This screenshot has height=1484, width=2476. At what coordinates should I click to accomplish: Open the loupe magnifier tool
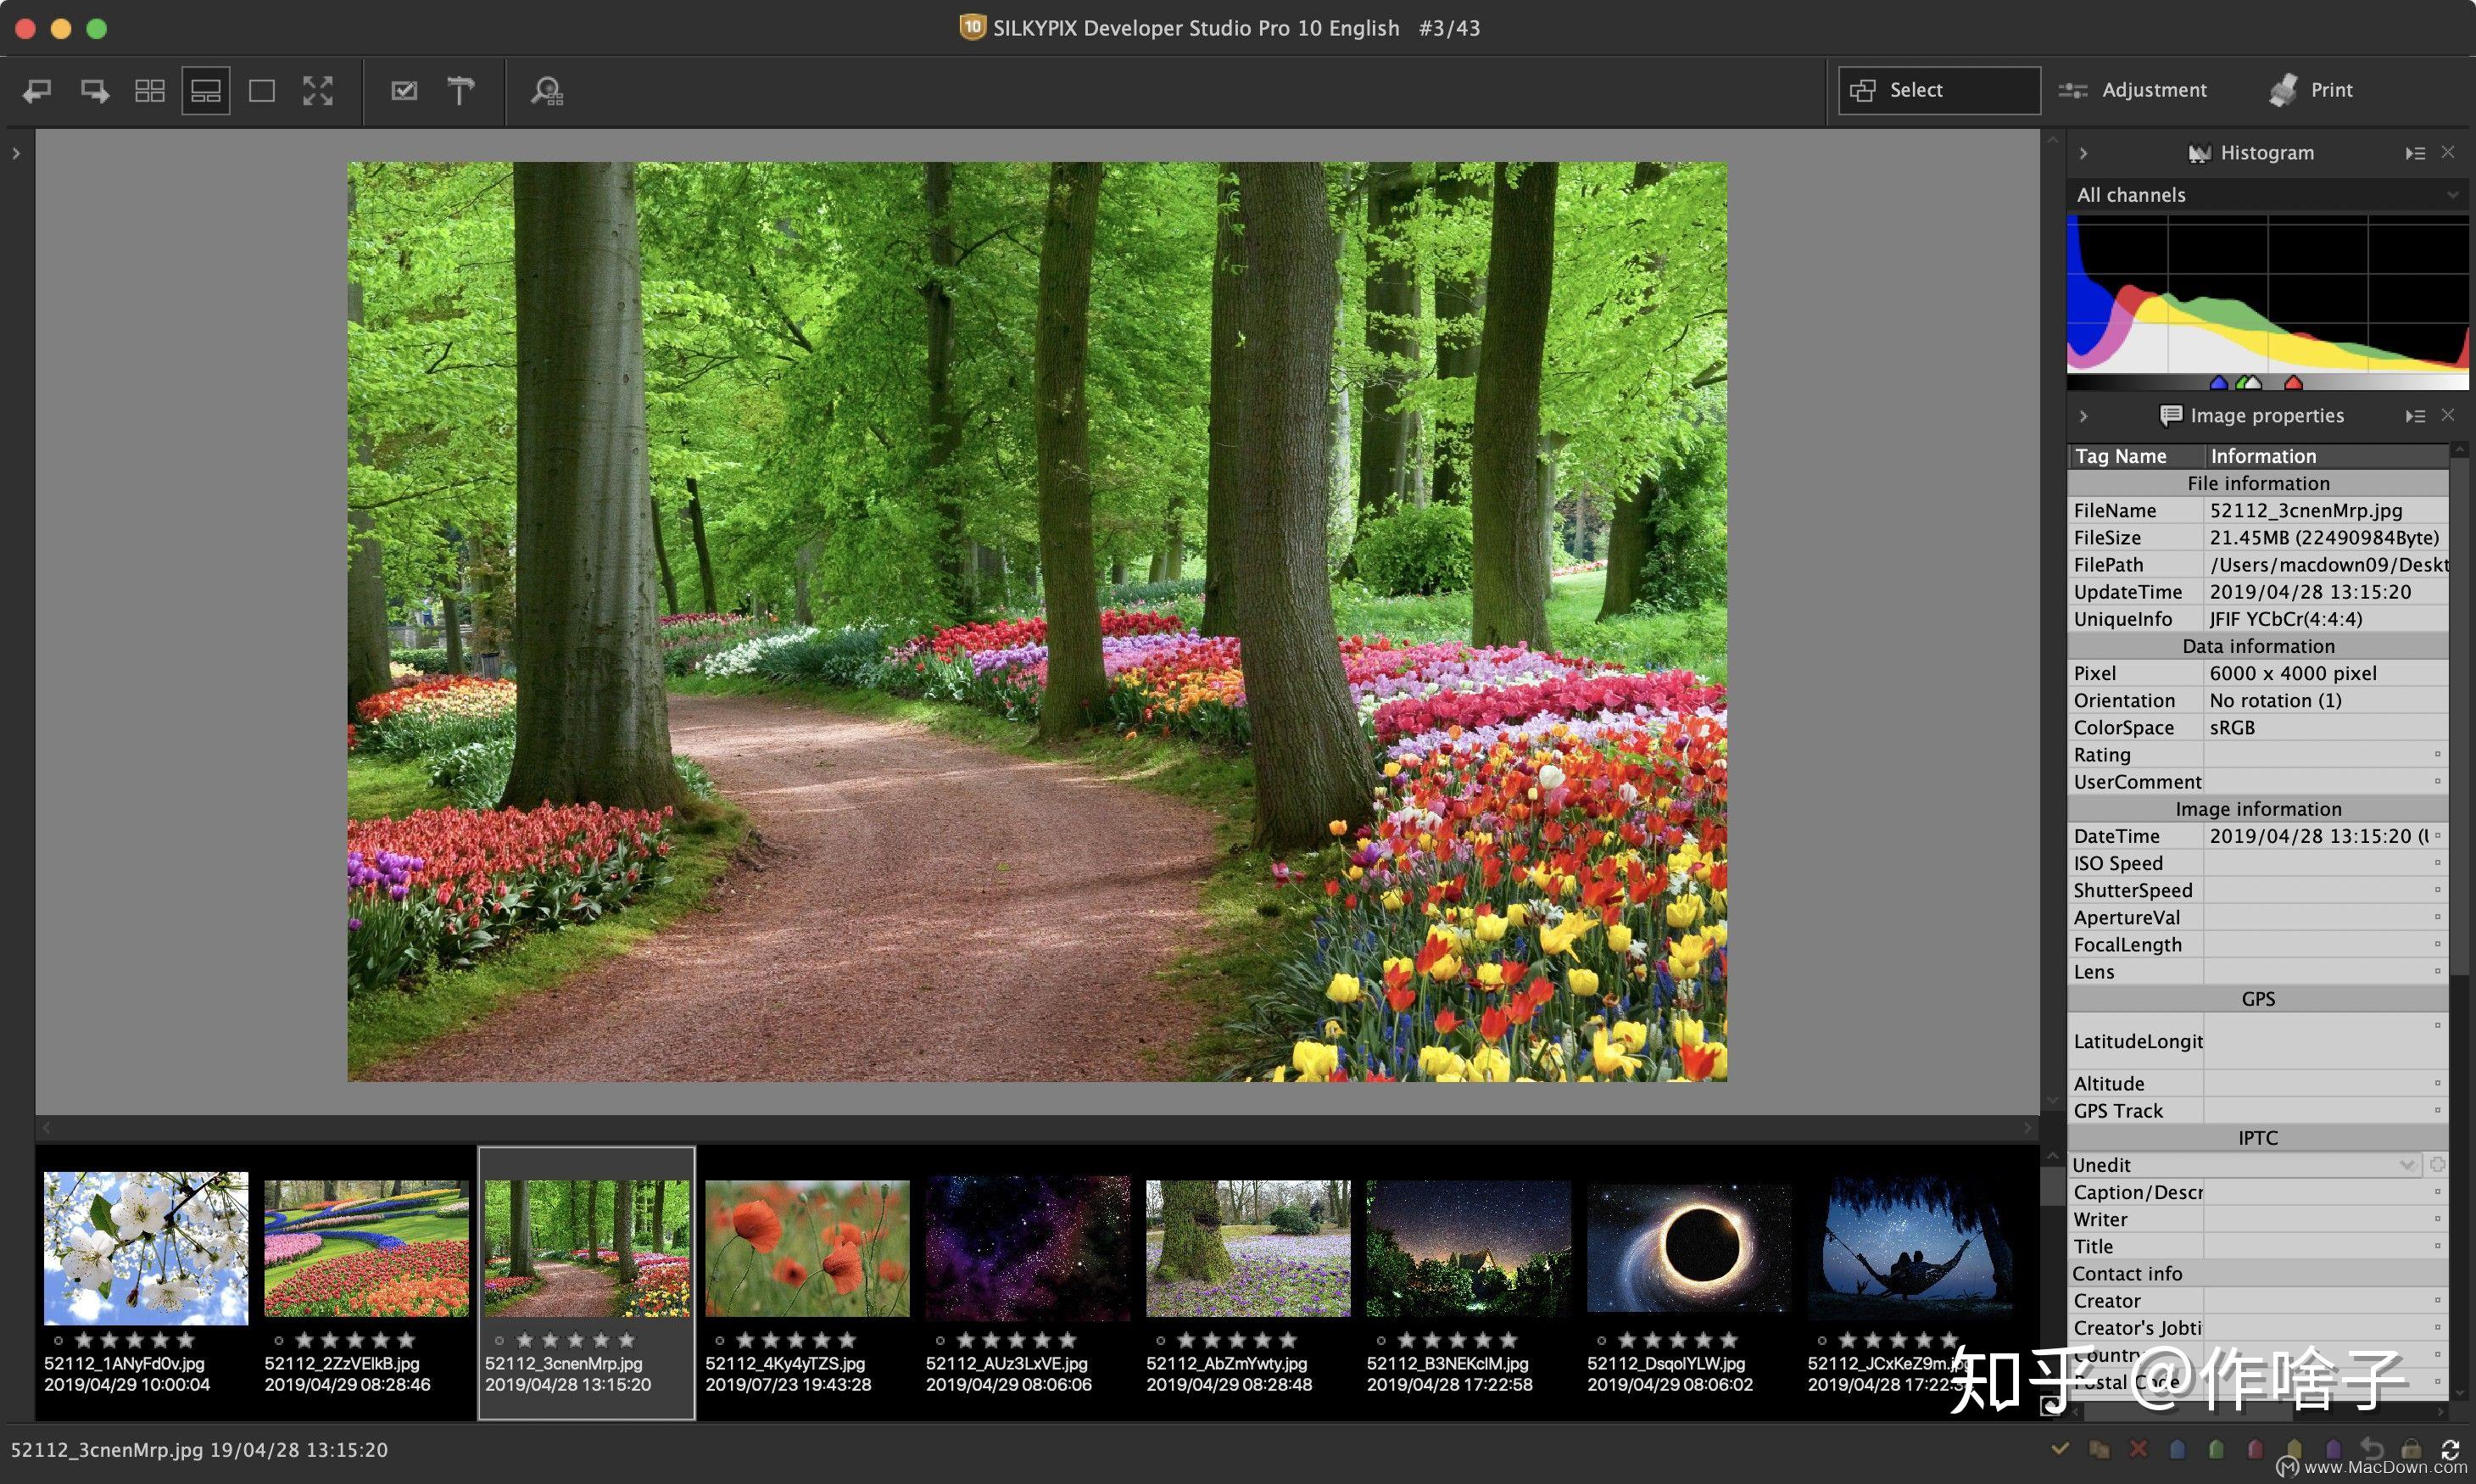(x=545, y=91)
